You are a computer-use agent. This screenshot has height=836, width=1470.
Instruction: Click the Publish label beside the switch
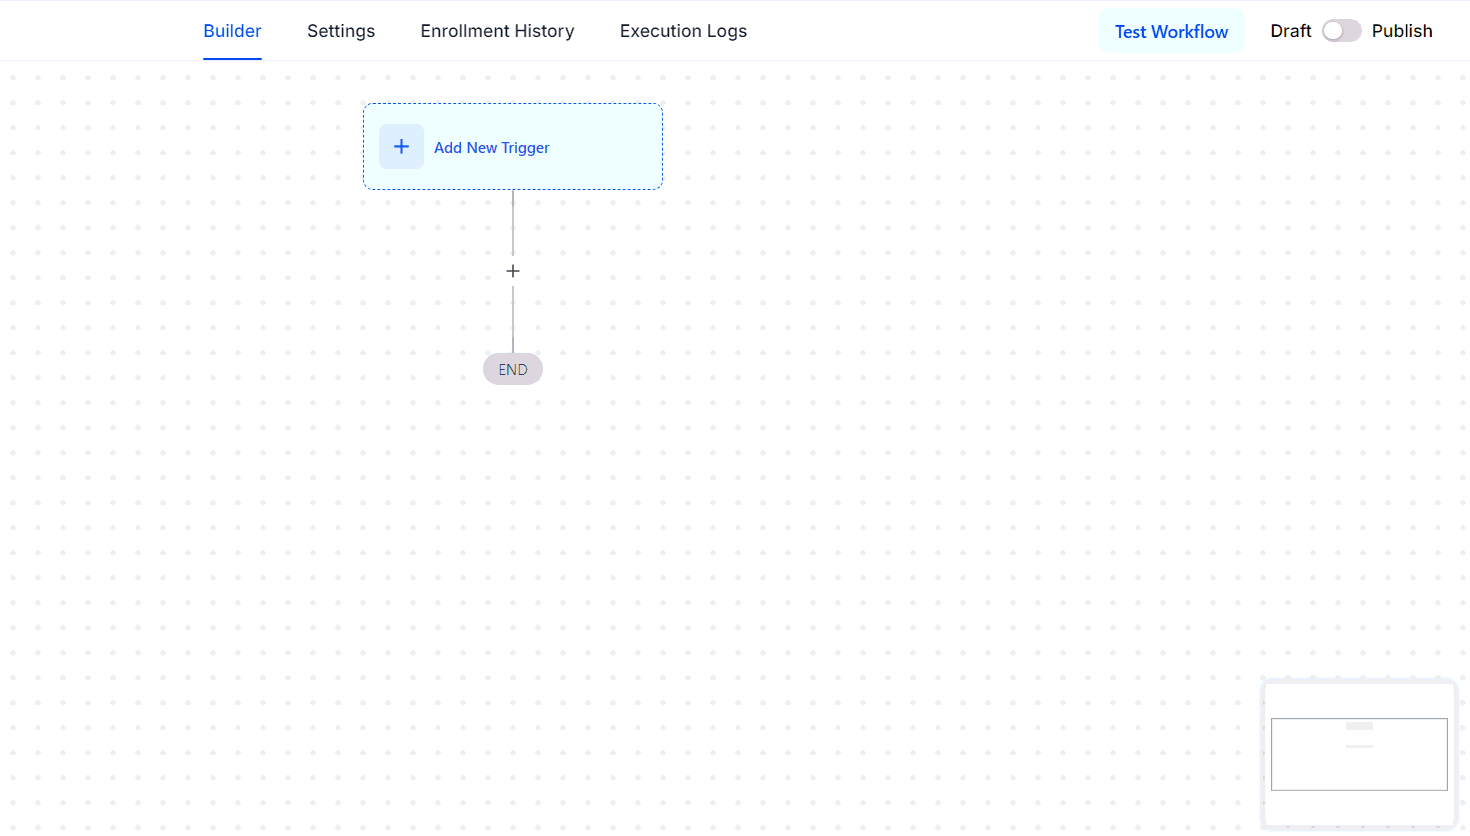click(1402, 31)
